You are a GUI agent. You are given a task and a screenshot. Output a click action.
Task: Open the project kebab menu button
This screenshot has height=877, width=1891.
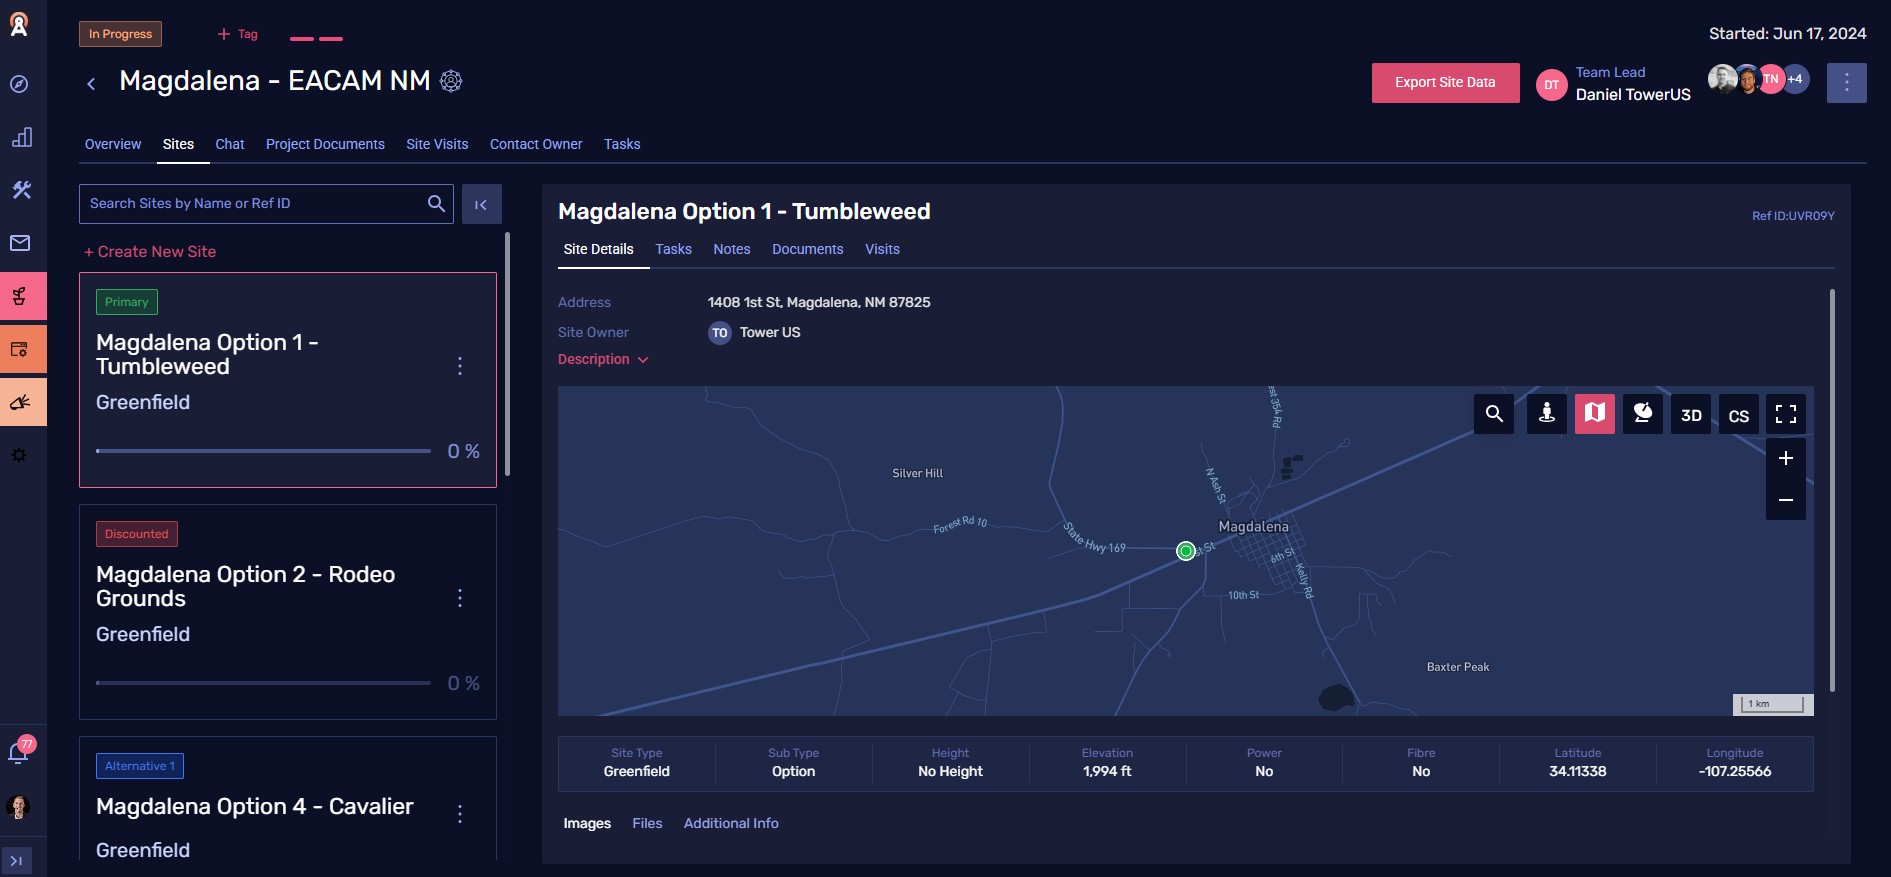(1846, 83)
